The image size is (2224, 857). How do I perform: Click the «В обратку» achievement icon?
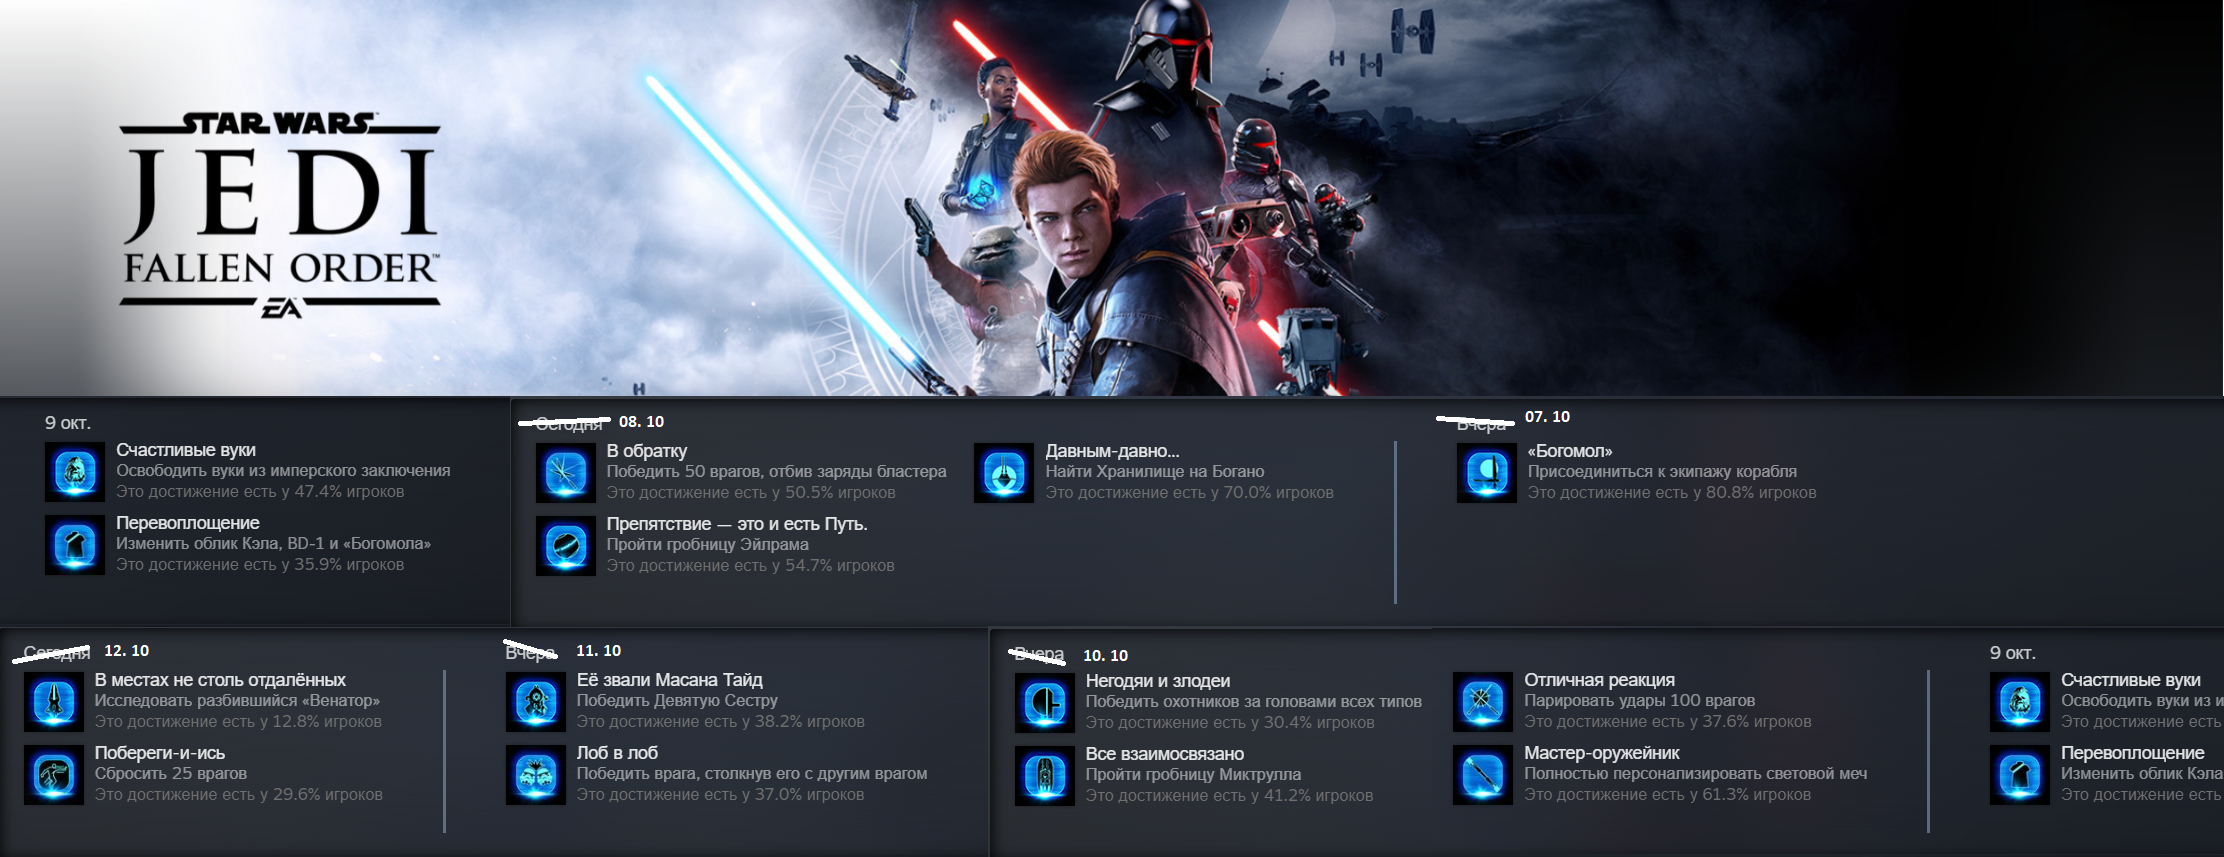(x=566, y=472)
